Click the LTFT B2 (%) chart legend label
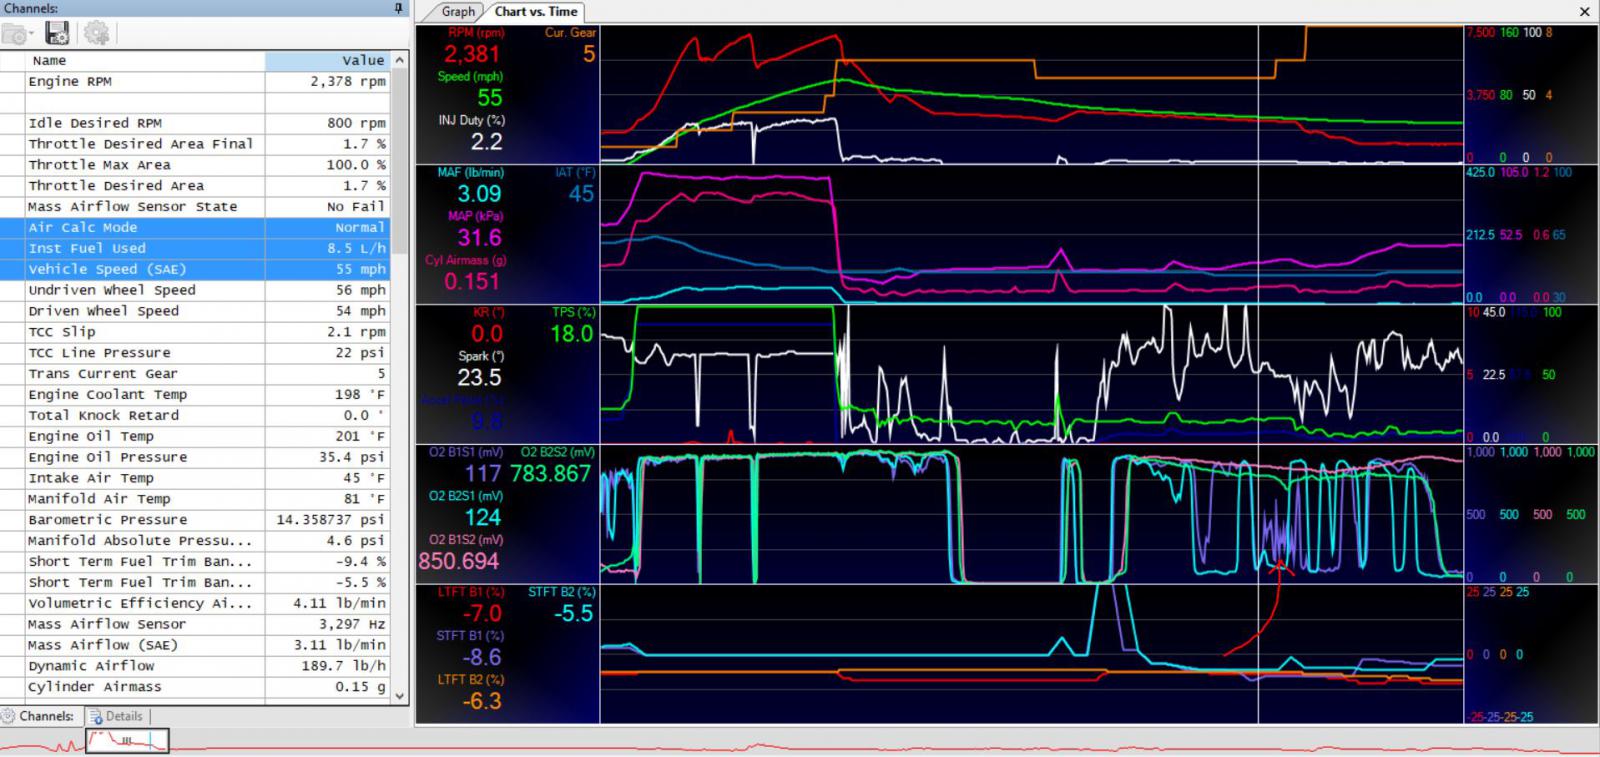This screenshot has width=1600, height=757. pos(471,680)
